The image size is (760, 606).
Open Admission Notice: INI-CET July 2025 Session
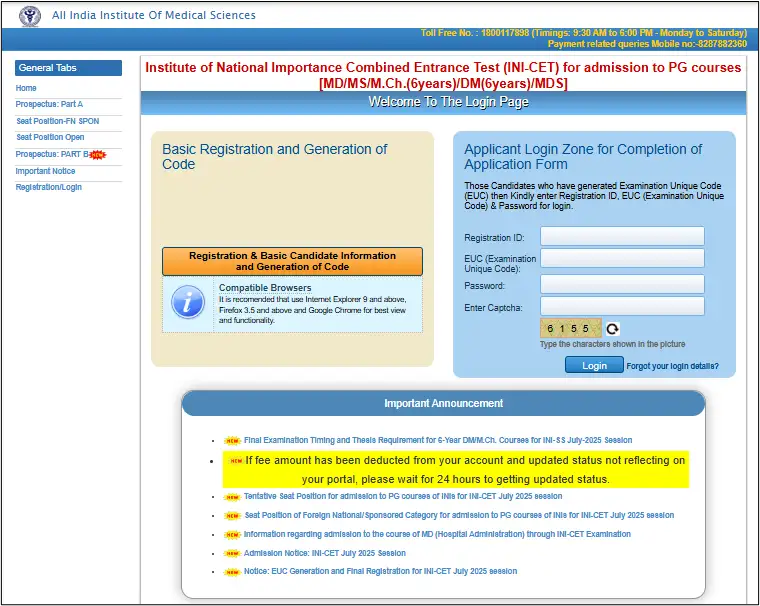pos(325,553)
